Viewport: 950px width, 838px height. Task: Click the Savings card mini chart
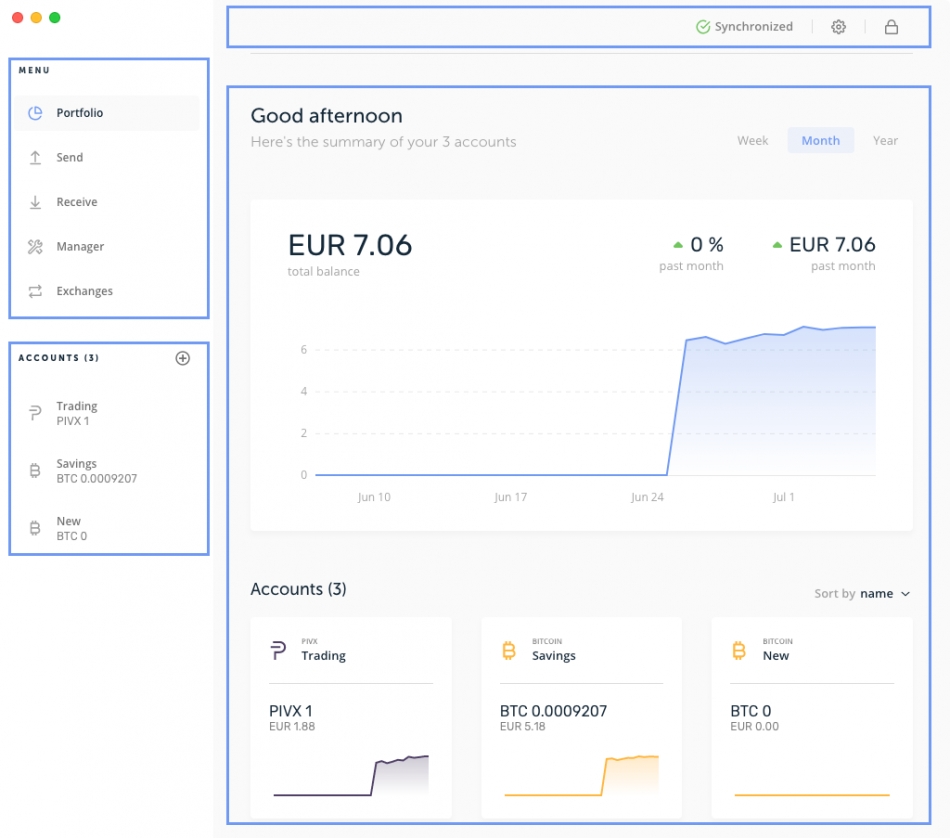pos(581,775)
